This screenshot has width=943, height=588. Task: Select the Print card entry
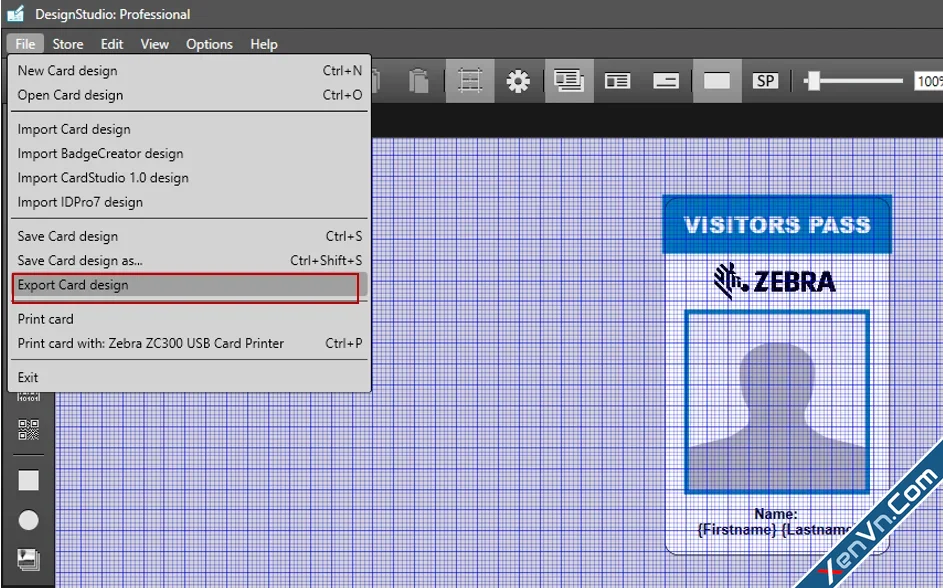(189, 319)
